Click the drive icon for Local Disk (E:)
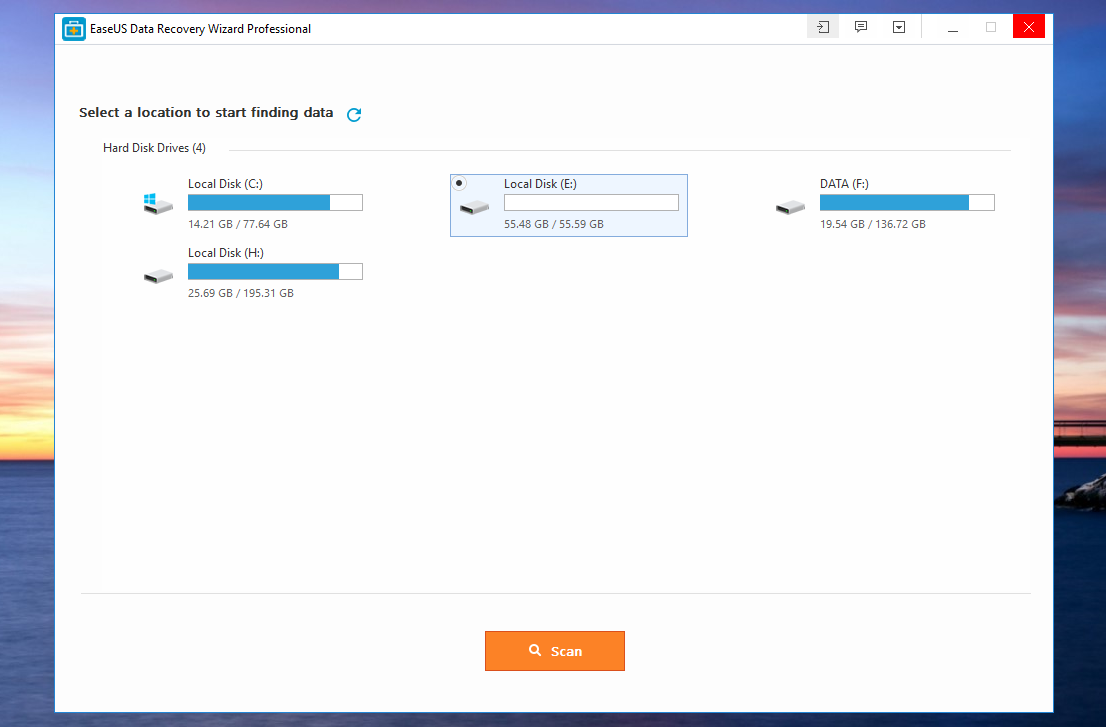The image size is (1106, 727). [474, 207]
